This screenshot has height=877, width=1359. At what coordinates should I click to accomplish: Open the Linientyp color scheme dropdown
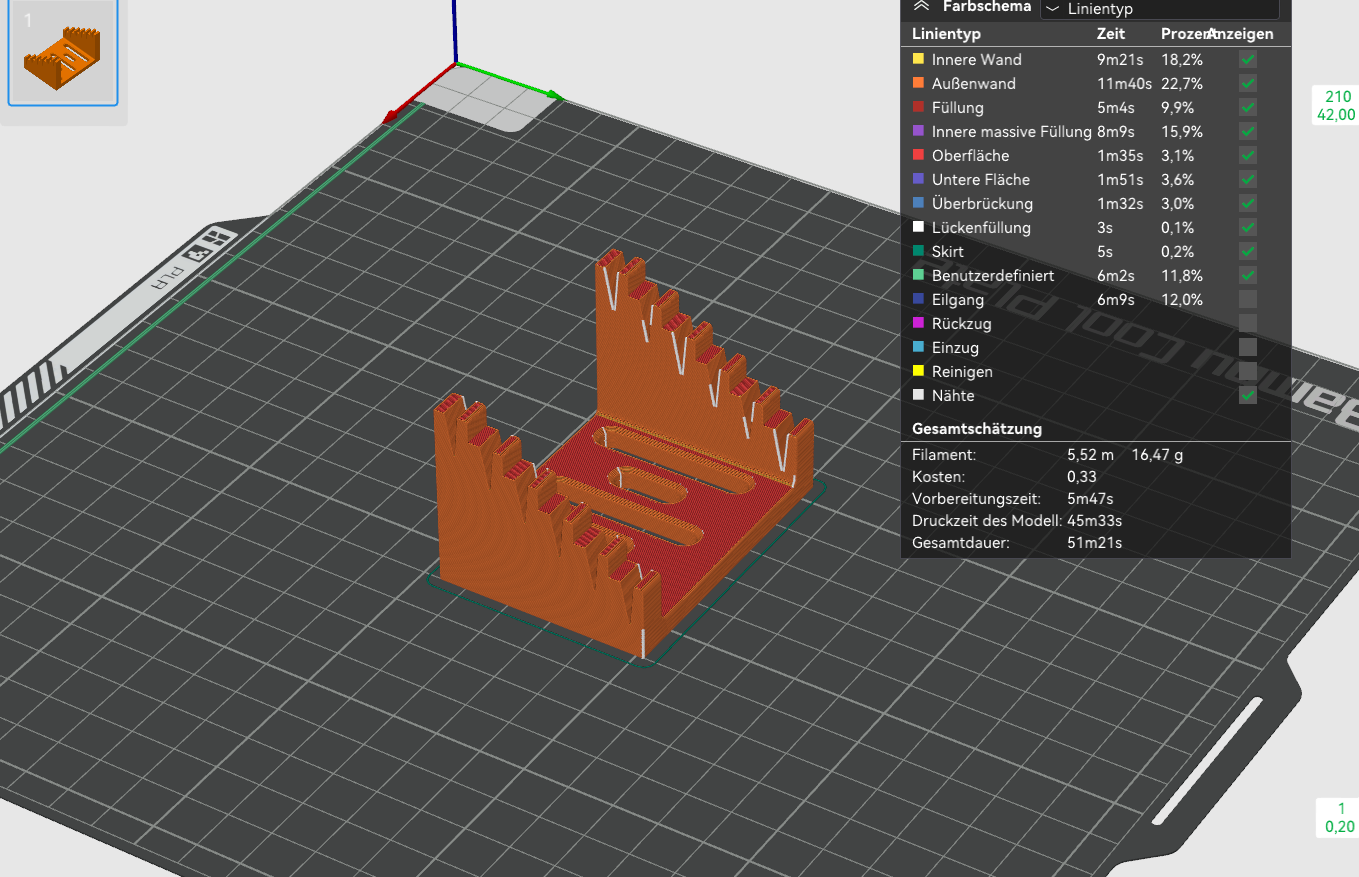click(1160, 8)
